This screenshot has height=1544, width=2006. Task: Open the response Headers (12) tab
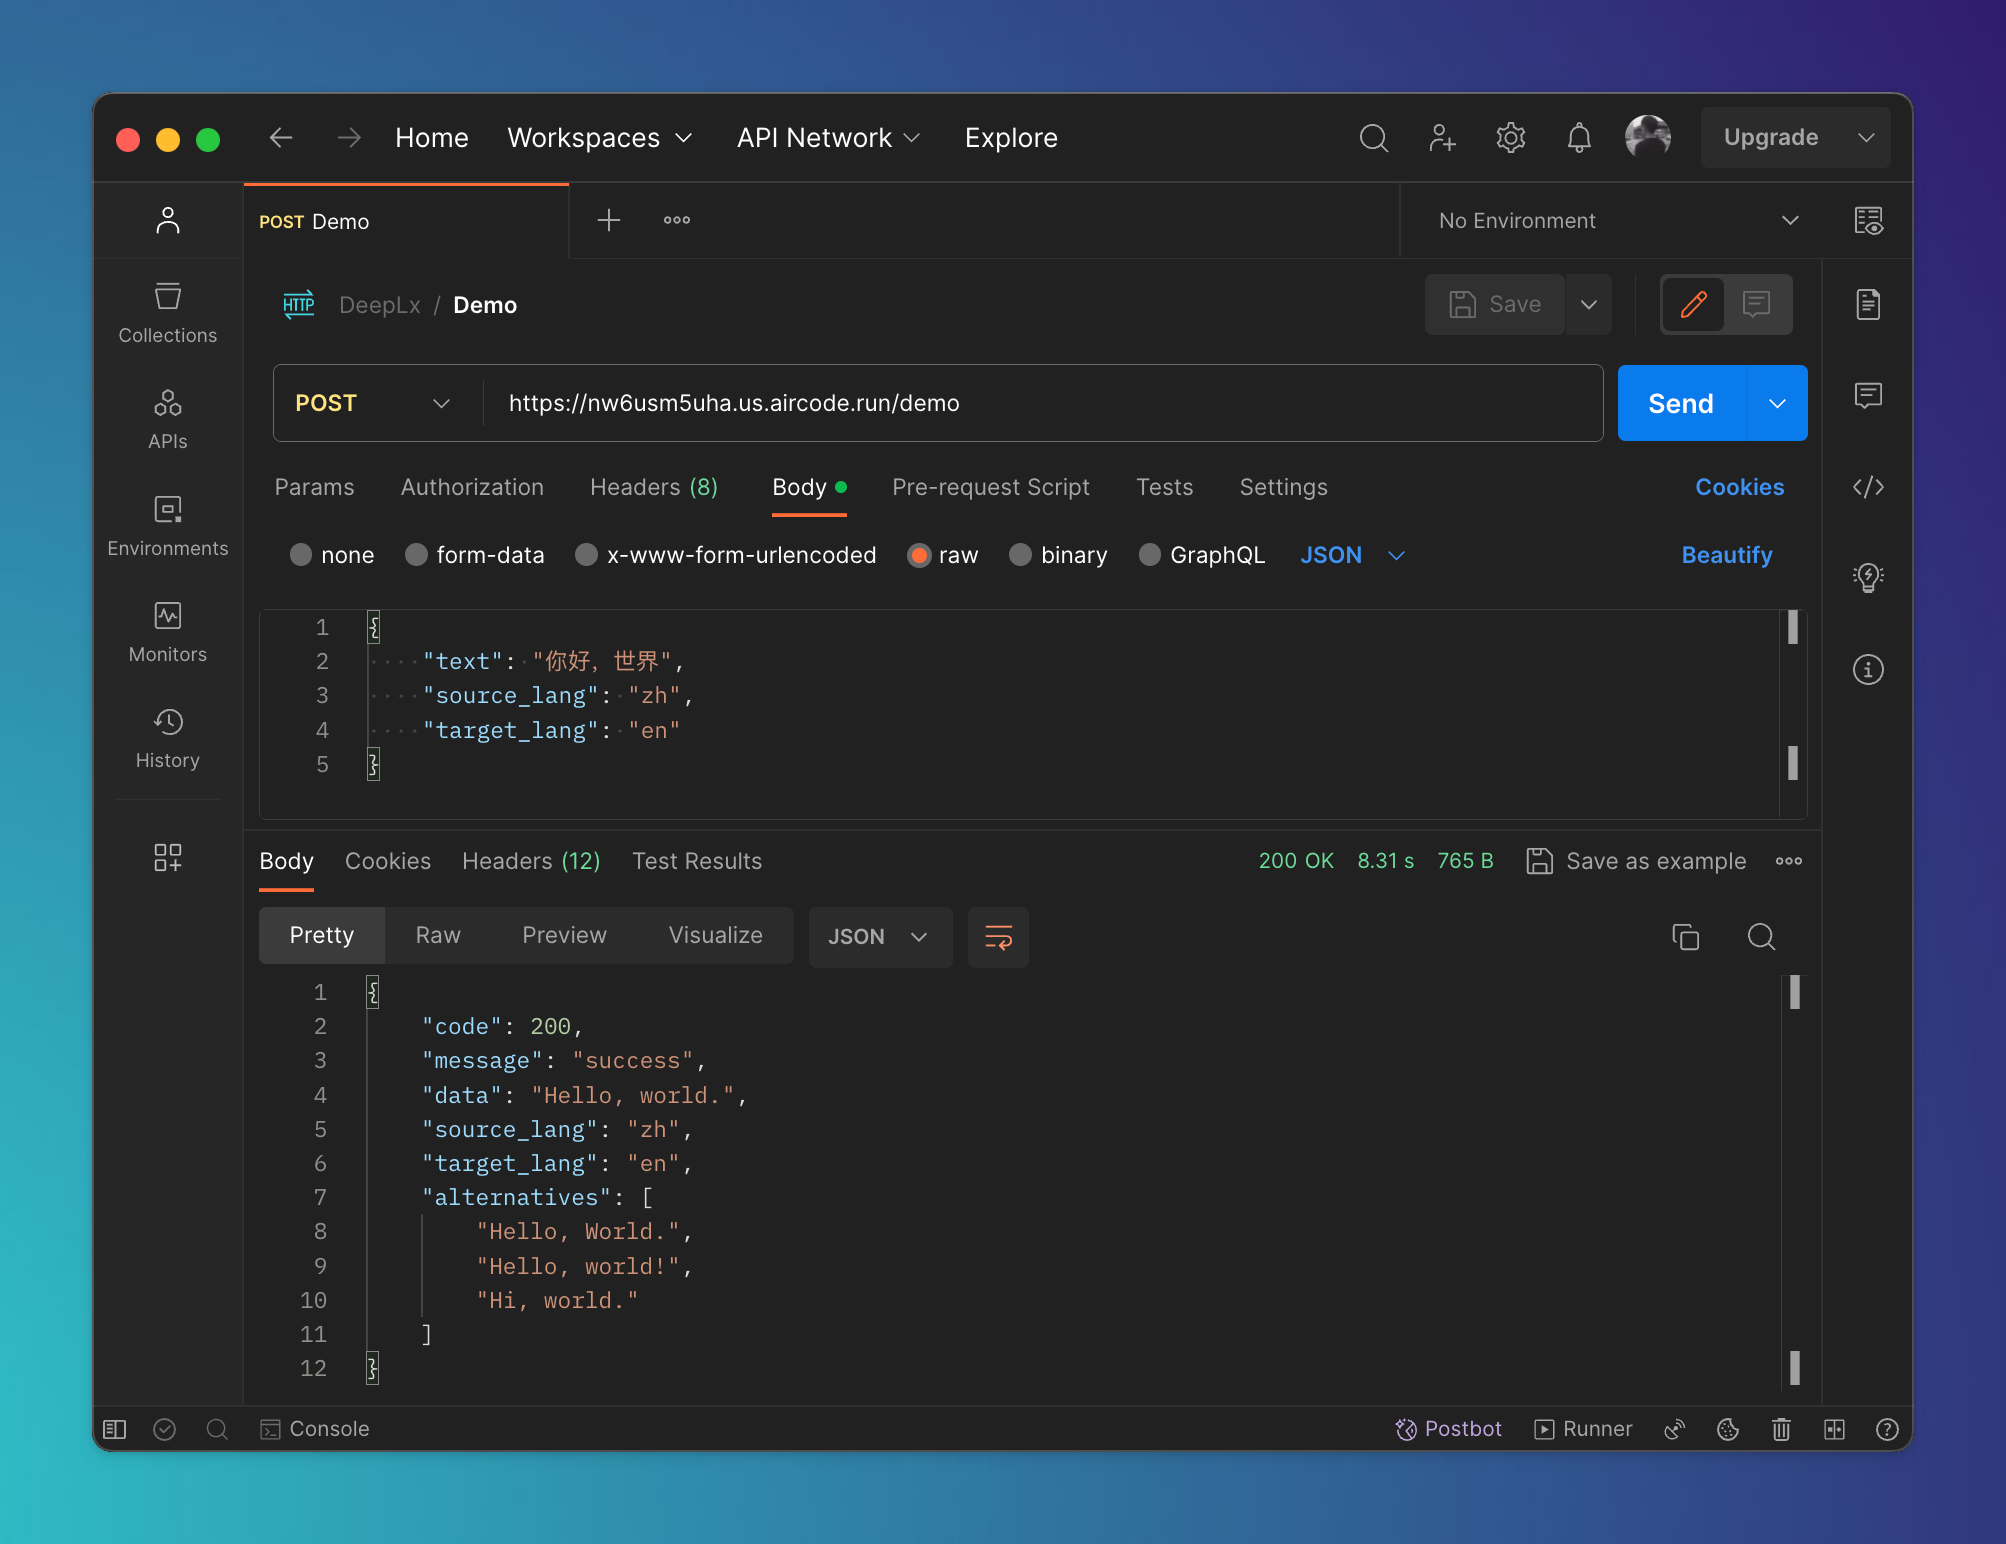(531, 861)
